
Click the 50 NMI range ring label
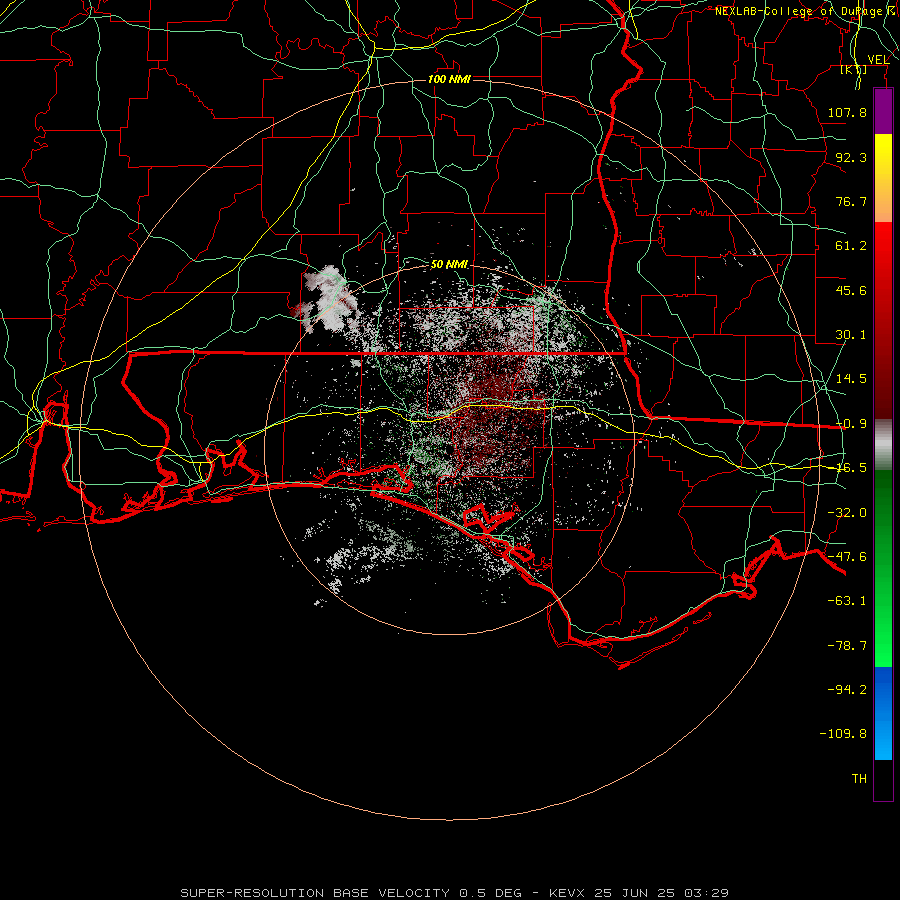449,264
